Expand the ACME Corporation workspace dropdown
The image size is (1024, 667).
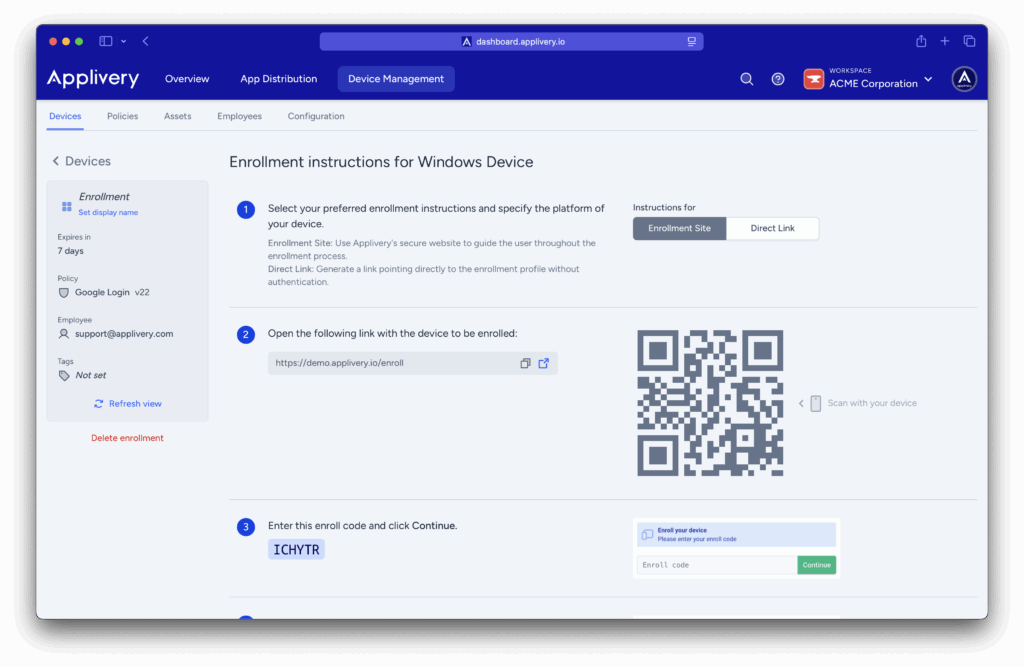click(x=928, y=80)
